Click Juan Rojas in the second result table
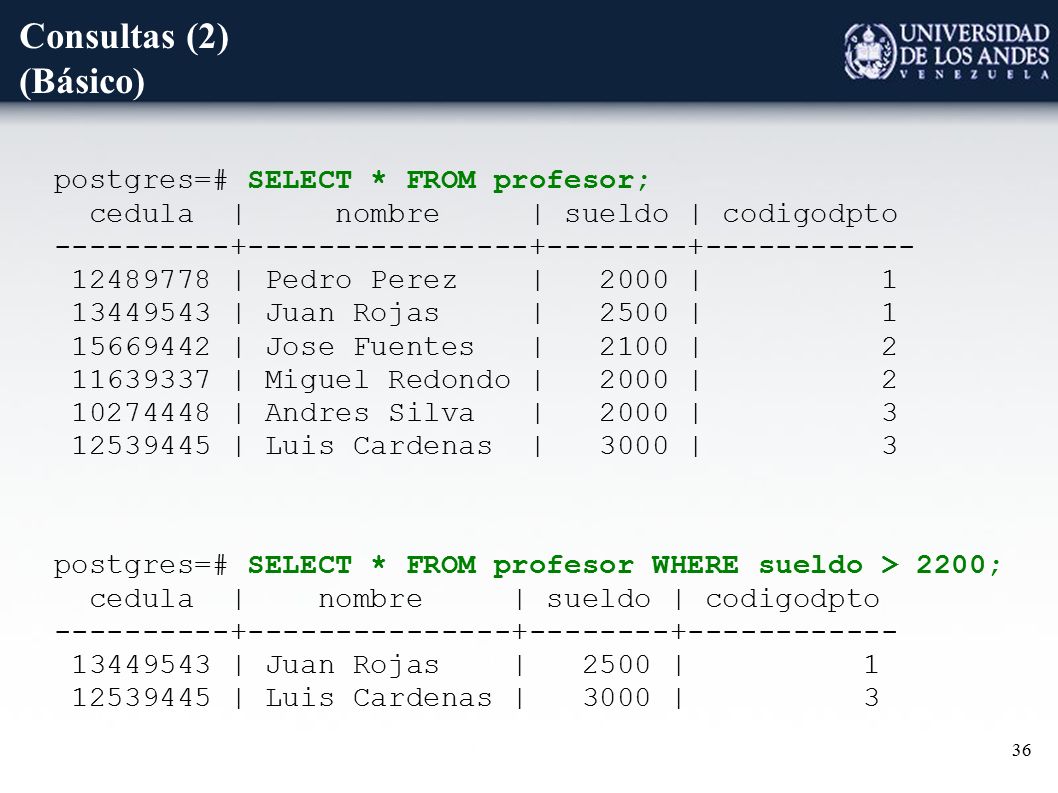 [352, 665]
